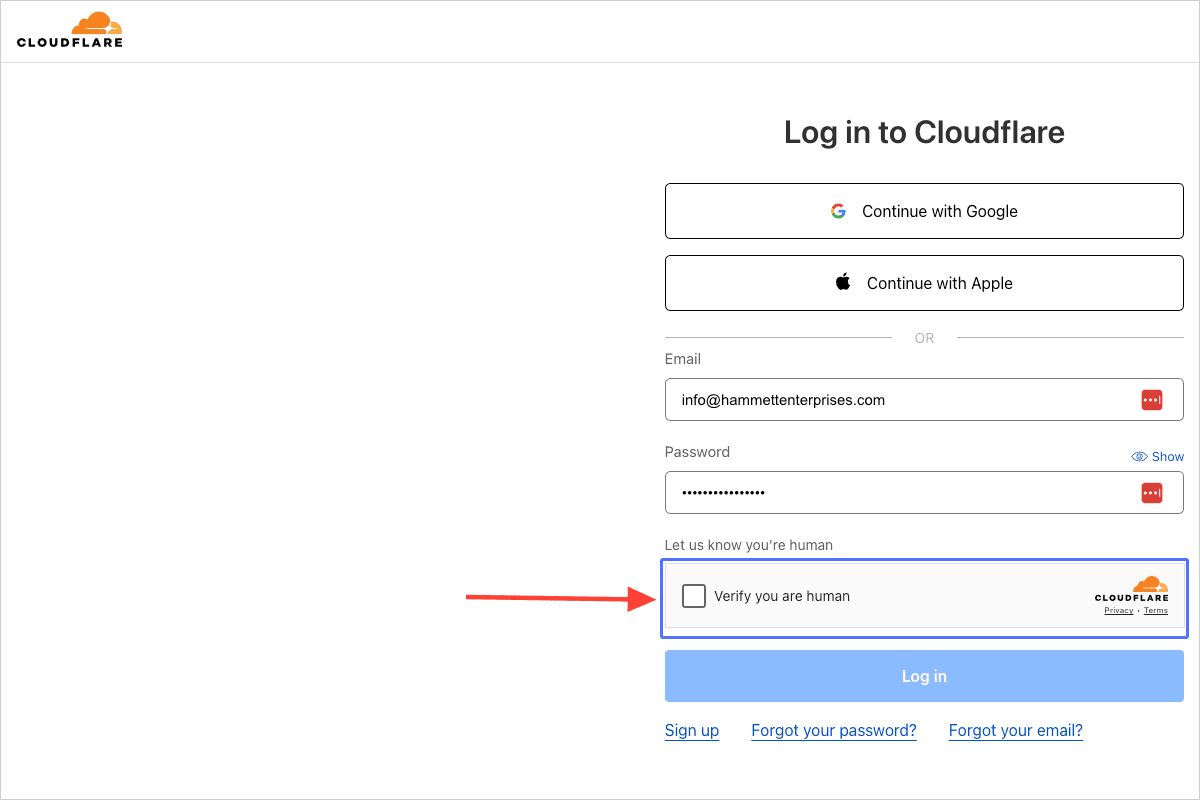Click the Google logo icon
Image resolution: width=1200 pixels, height=800 pixels.
point(838,211)
